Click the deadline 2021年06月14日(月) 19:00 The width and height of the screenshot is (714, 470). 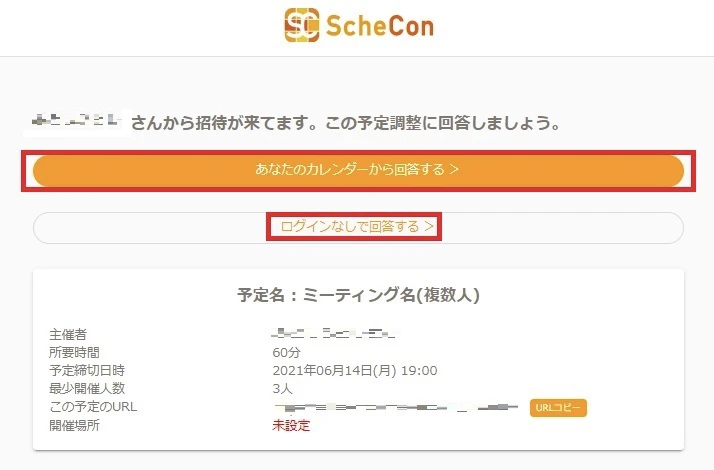point(355,371)
